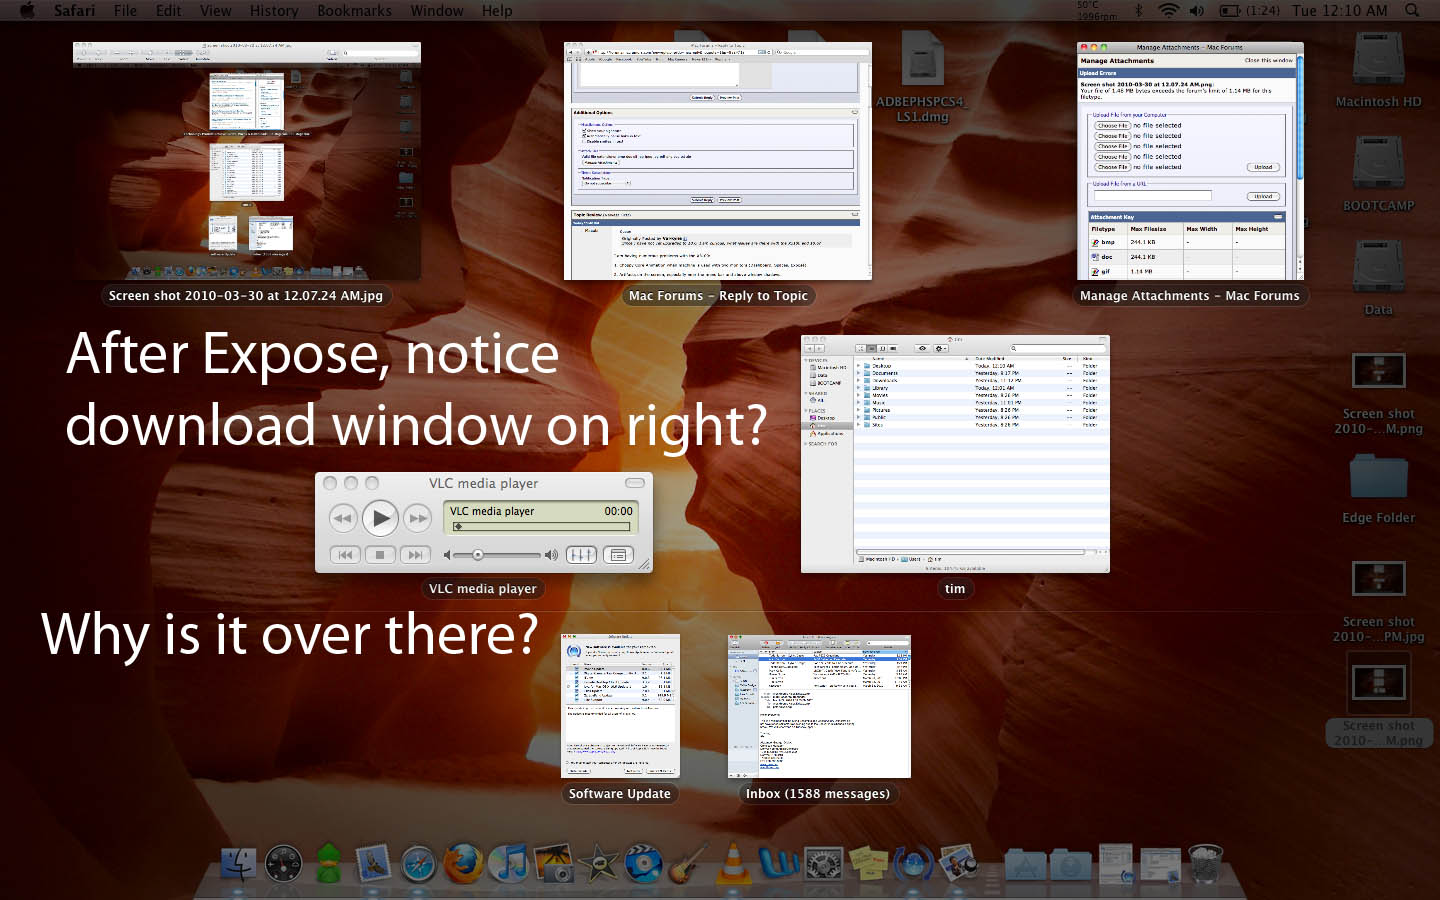
Task: Click VLC traffic cone in Dock
Action: click(x=733, y=863)
